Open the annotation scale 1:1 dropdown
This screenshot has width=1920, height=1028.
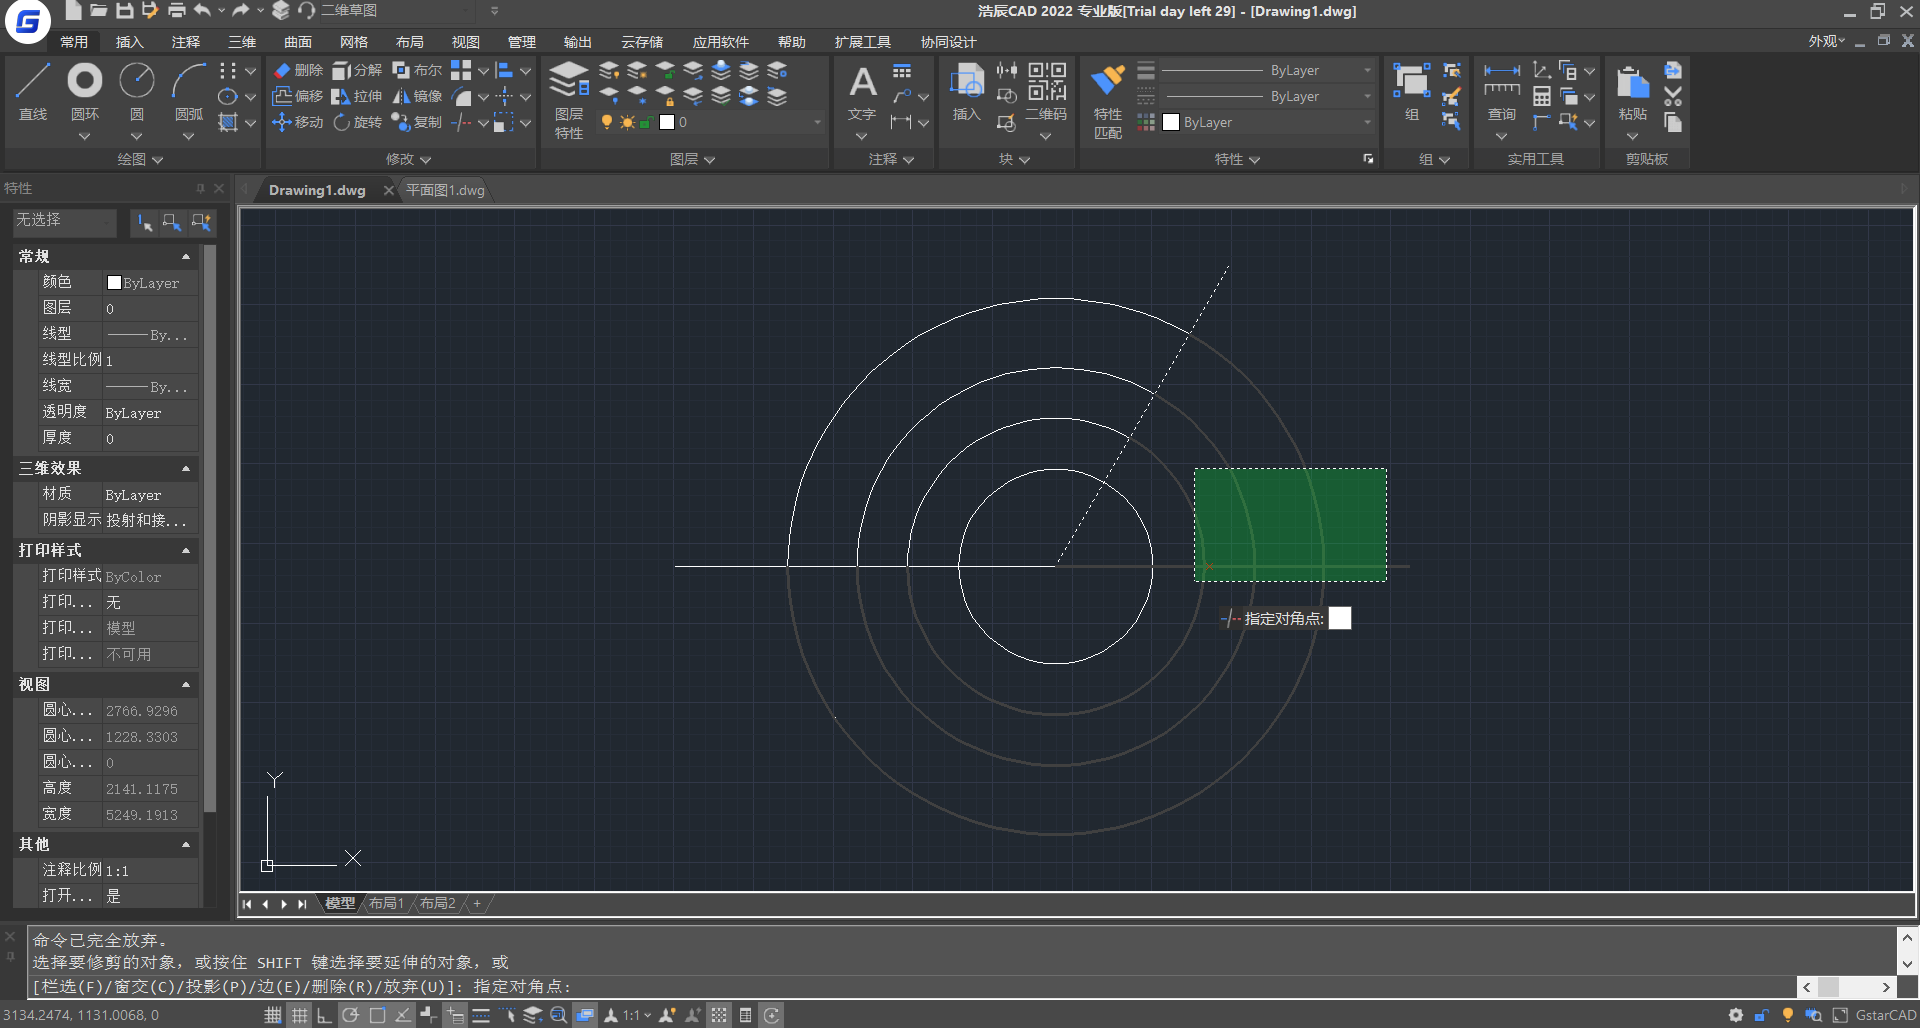click(636, 1015)
